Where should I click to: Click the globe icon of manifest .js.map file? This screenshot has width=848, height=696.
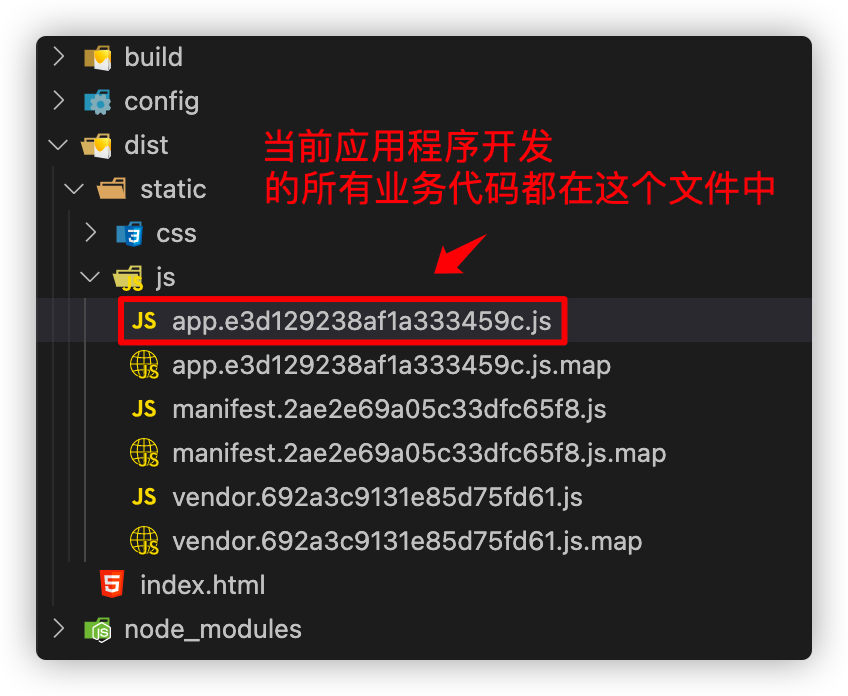coord(144,453)
